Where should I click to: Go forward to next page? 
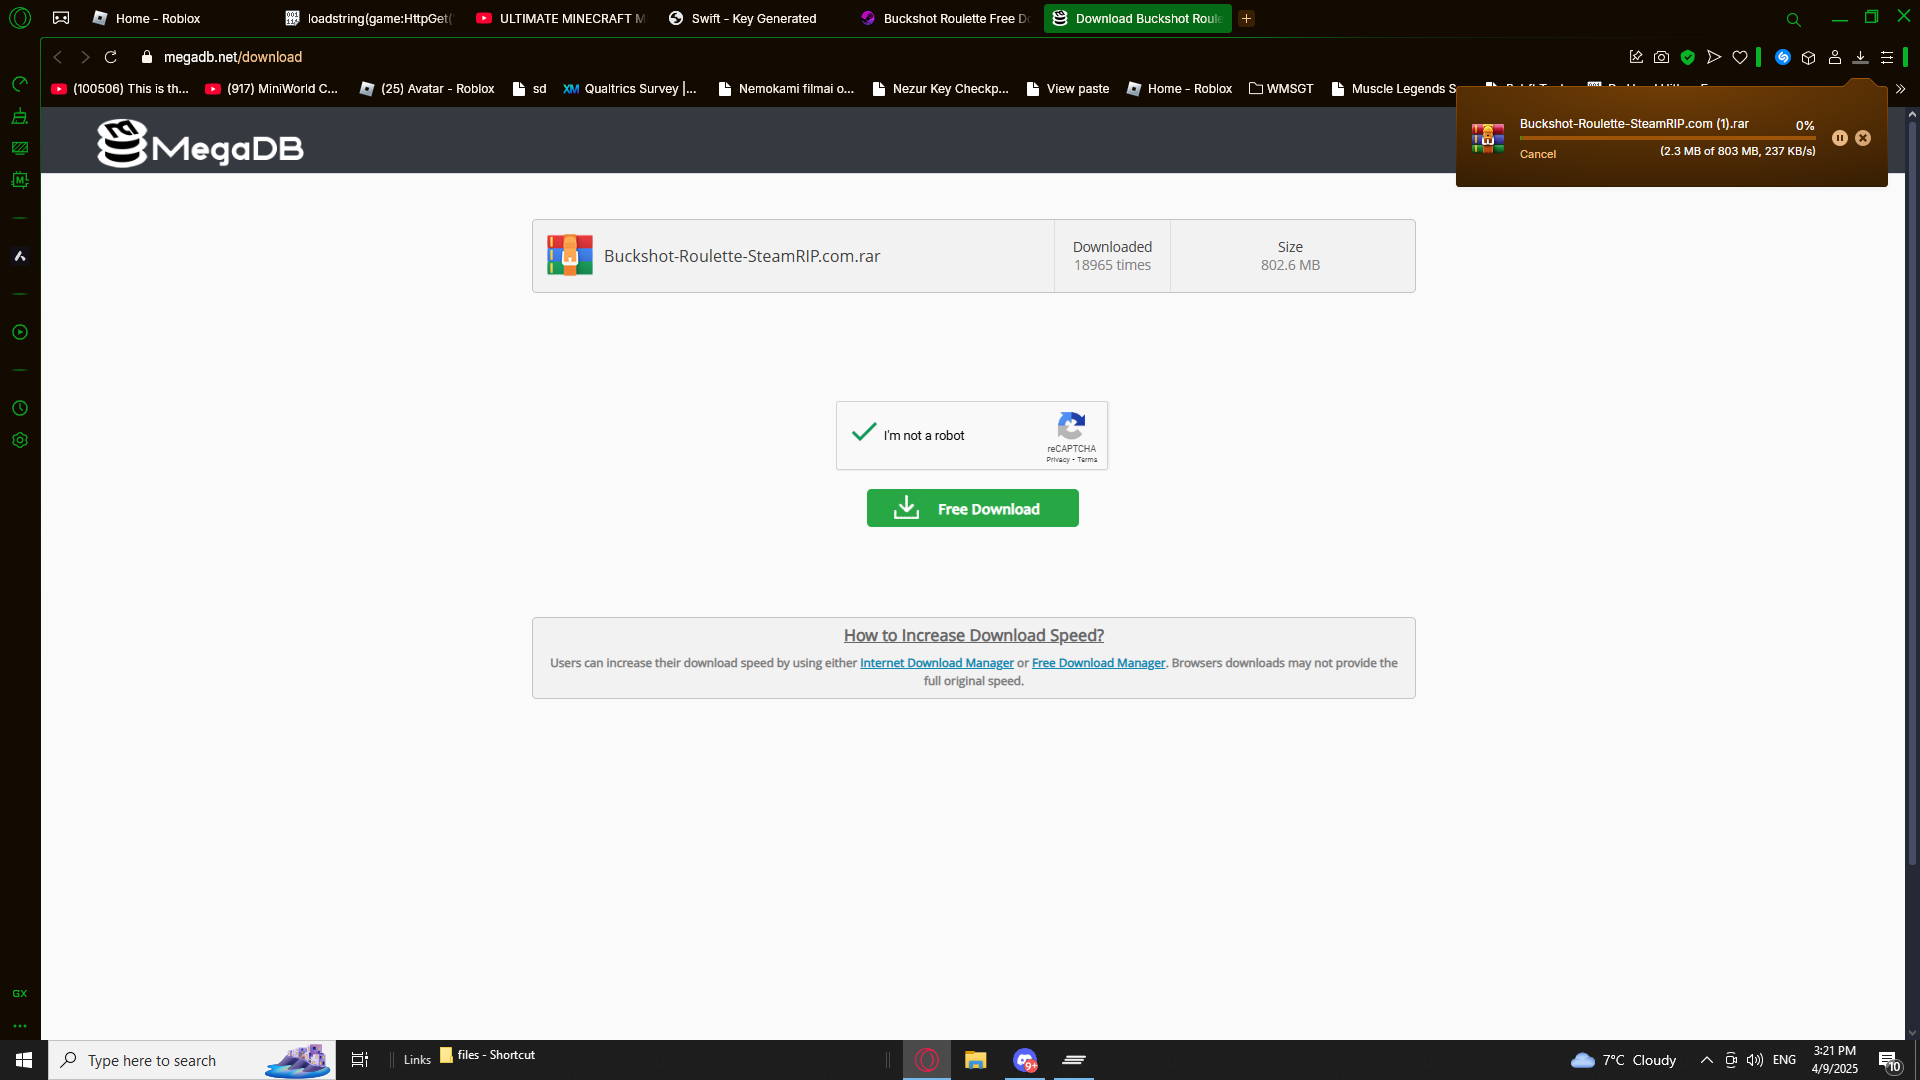click(85, 57)
